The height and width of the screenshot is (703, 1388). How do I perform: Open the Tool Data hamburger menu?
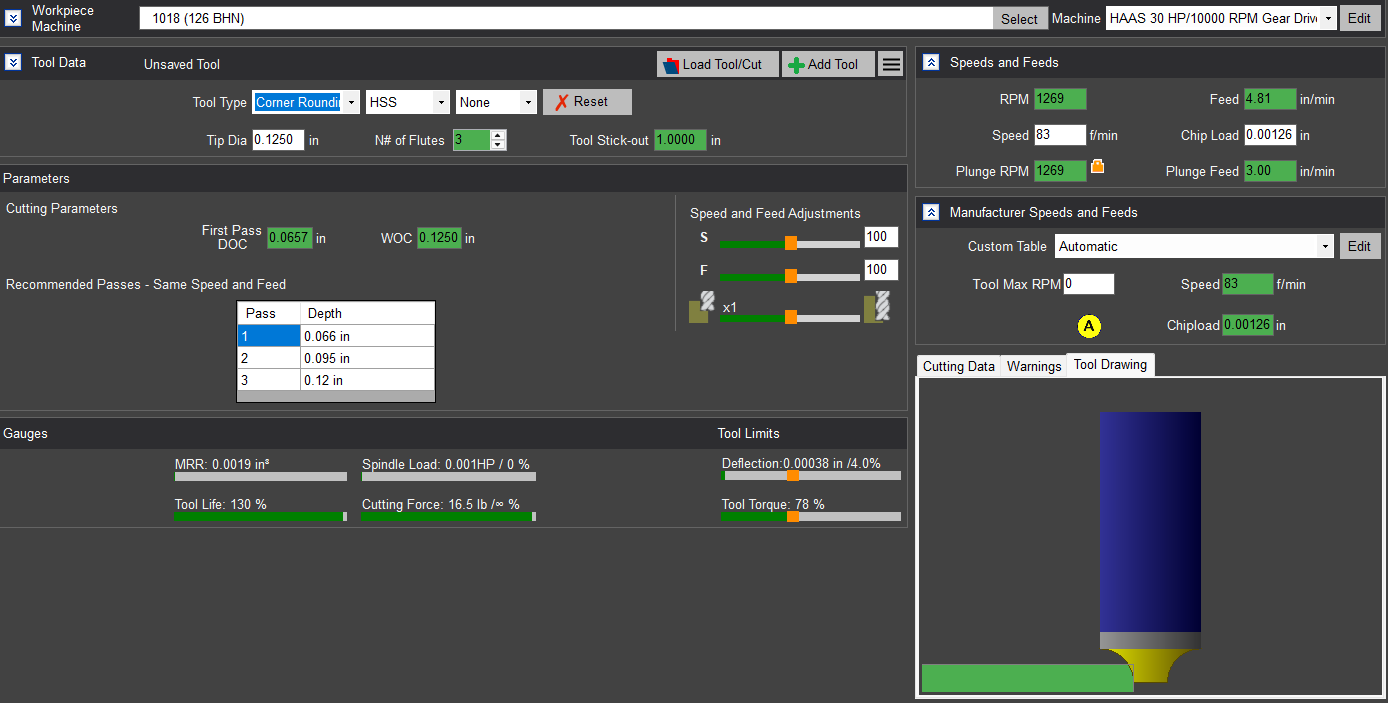891,64
